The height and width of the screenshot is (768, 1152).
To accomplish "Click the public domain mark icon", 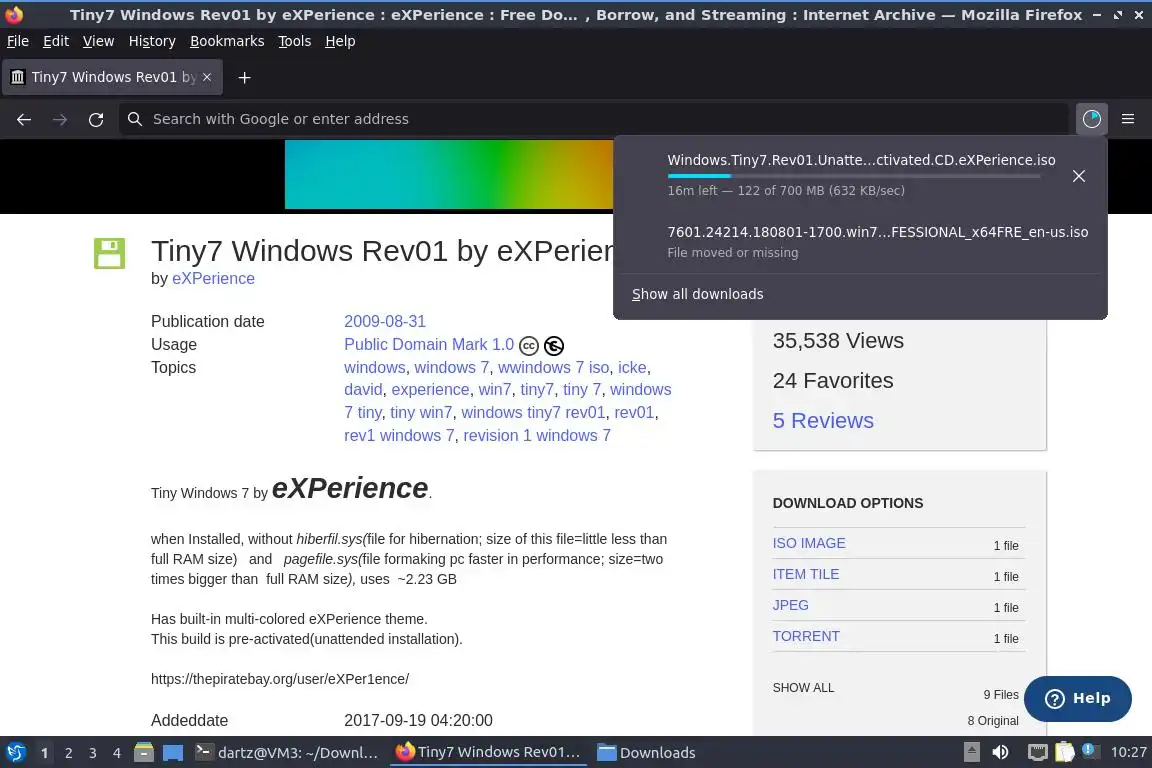I will (x=554, y=345).
